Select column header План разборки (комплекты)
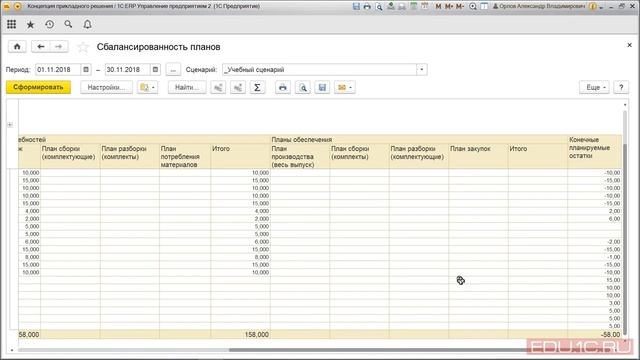 (129, 156)
